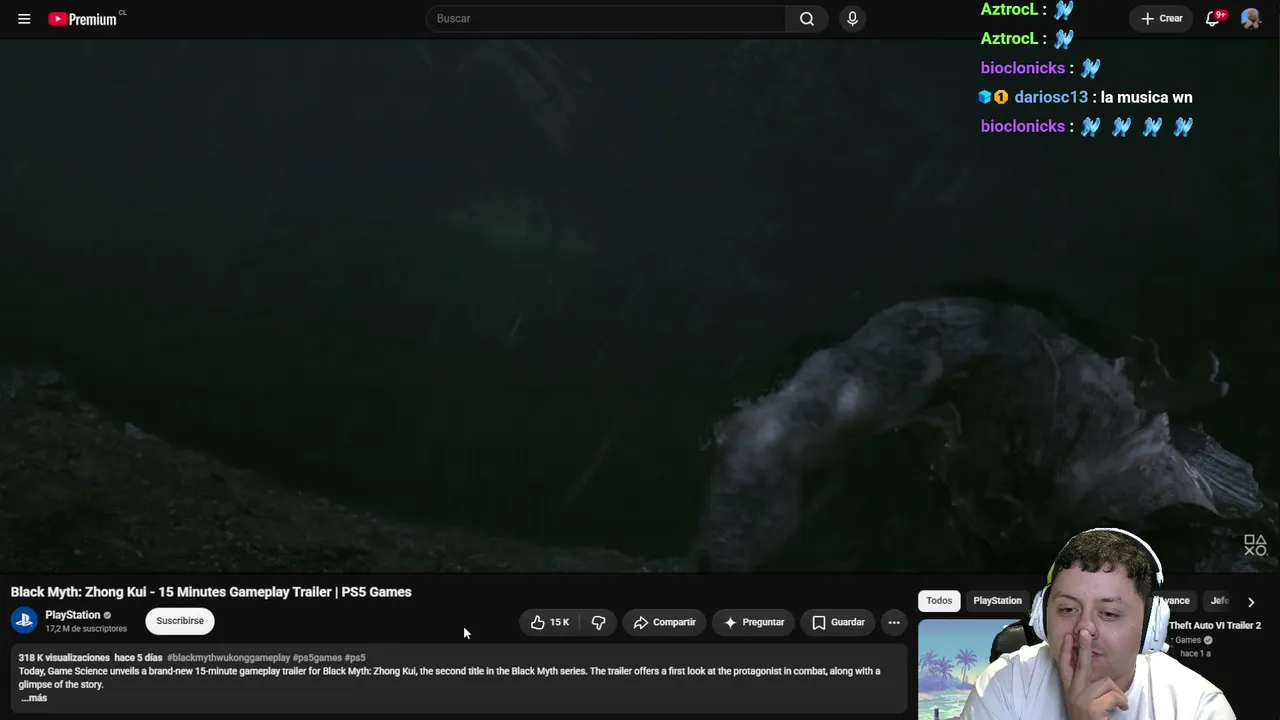Open the PlayStation channel avatar
Screen dimensions: 1280x720
pyautogui.click(x=25, y=621)
